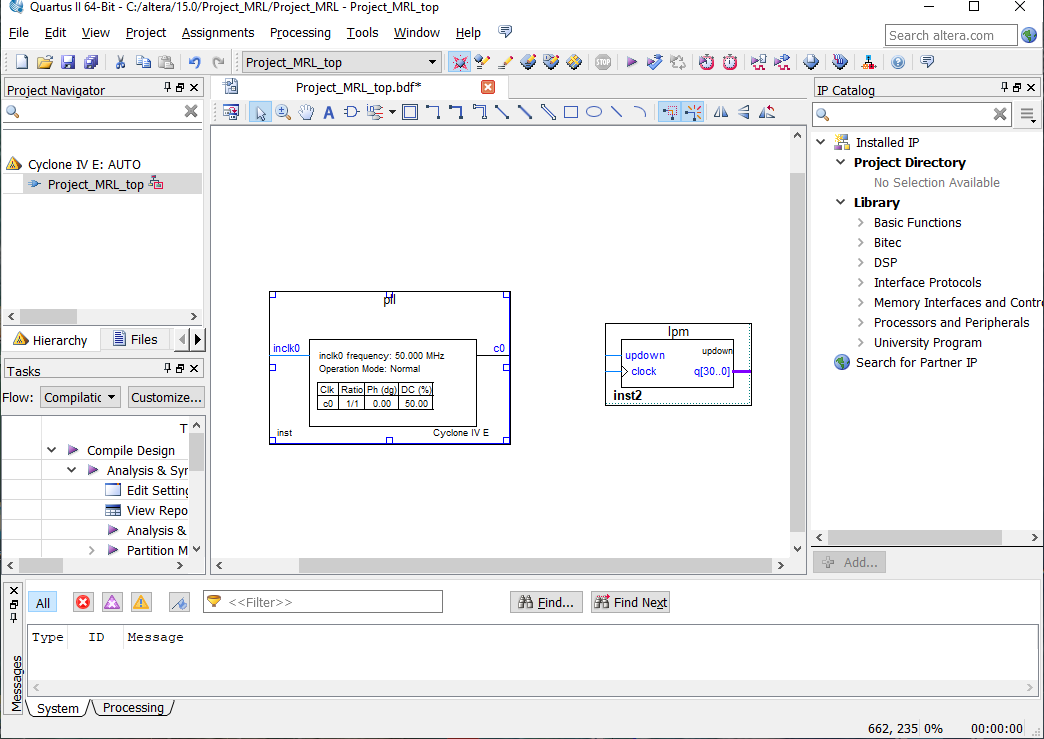The width and height of the screenshot is (1044, 739).
Task: Click the messages Filter input field
Action: tap(323, 603)
